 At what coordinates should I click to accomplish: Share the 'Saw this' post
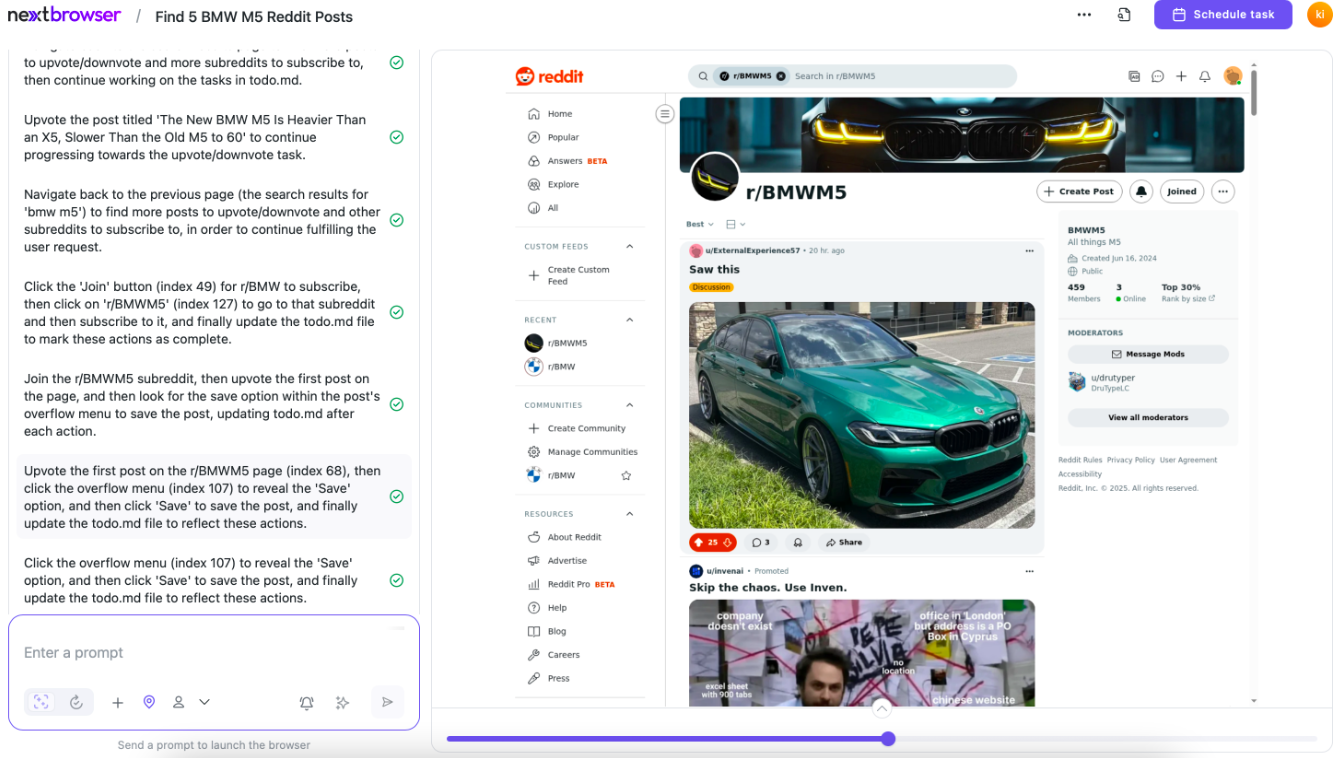pyautogui.click(x=844, y=542)
